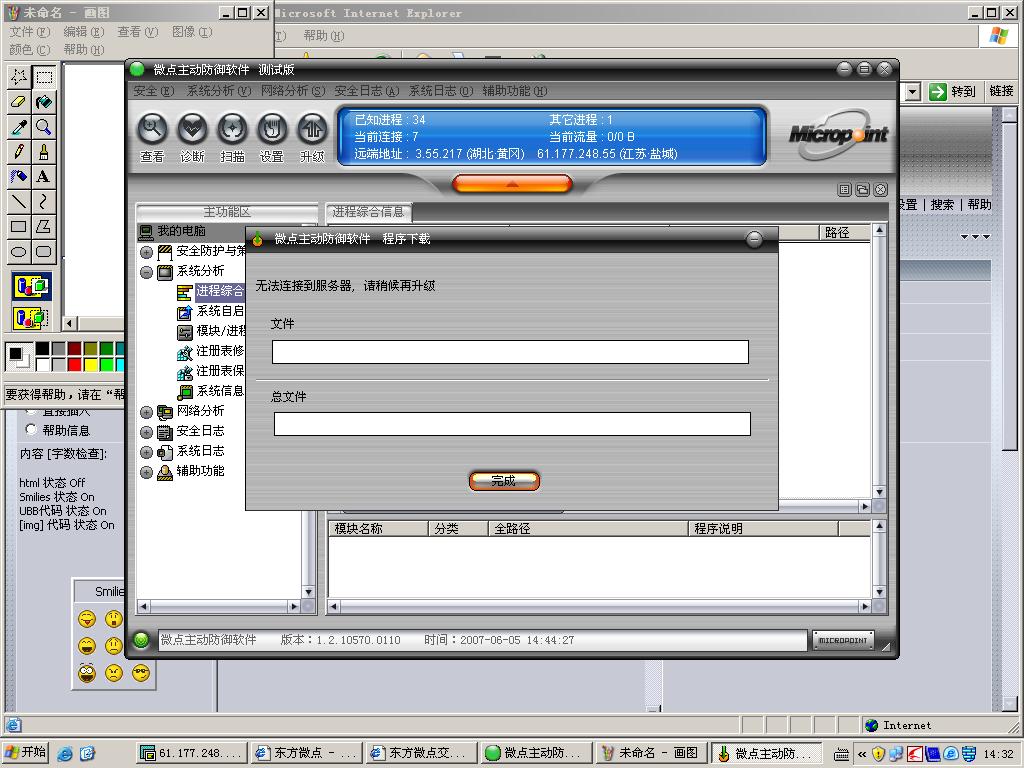
Task: Click the 查看 magnifier icon in Micropoint toolbar
Action: (x=152, y=129)
